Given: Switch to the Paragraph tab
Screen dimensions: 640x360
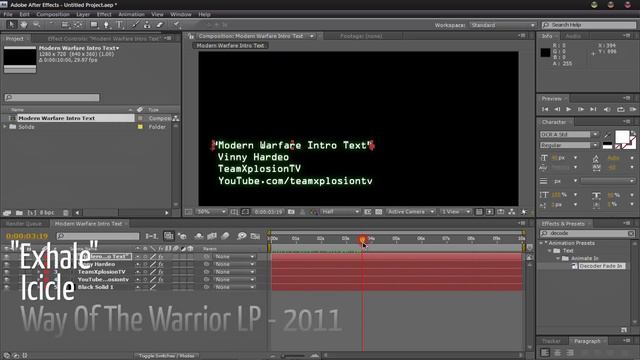Looking at the screenshot, I should click(587, 341).
